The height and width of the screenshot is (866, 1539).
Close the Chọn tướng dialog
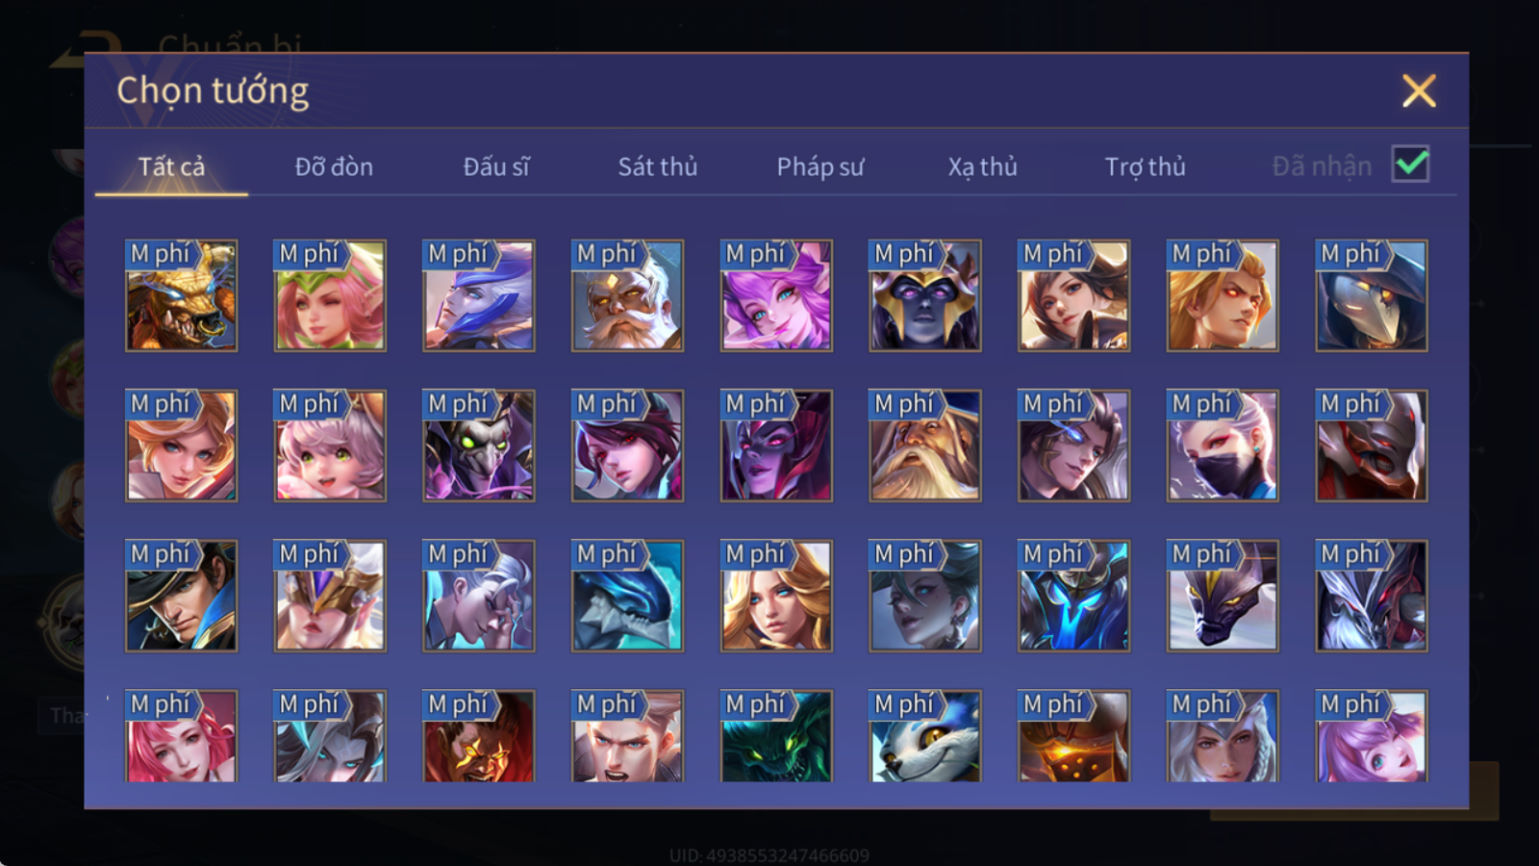coord(1418,91)
